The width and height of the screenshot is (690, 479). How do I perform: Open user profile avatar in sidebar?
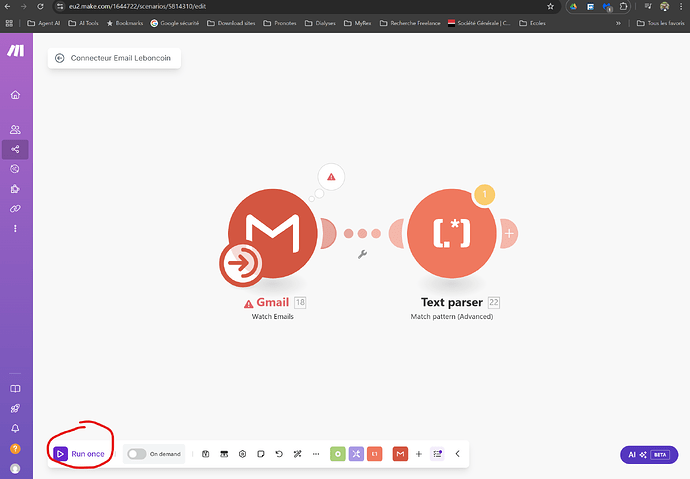pos(15,468)
